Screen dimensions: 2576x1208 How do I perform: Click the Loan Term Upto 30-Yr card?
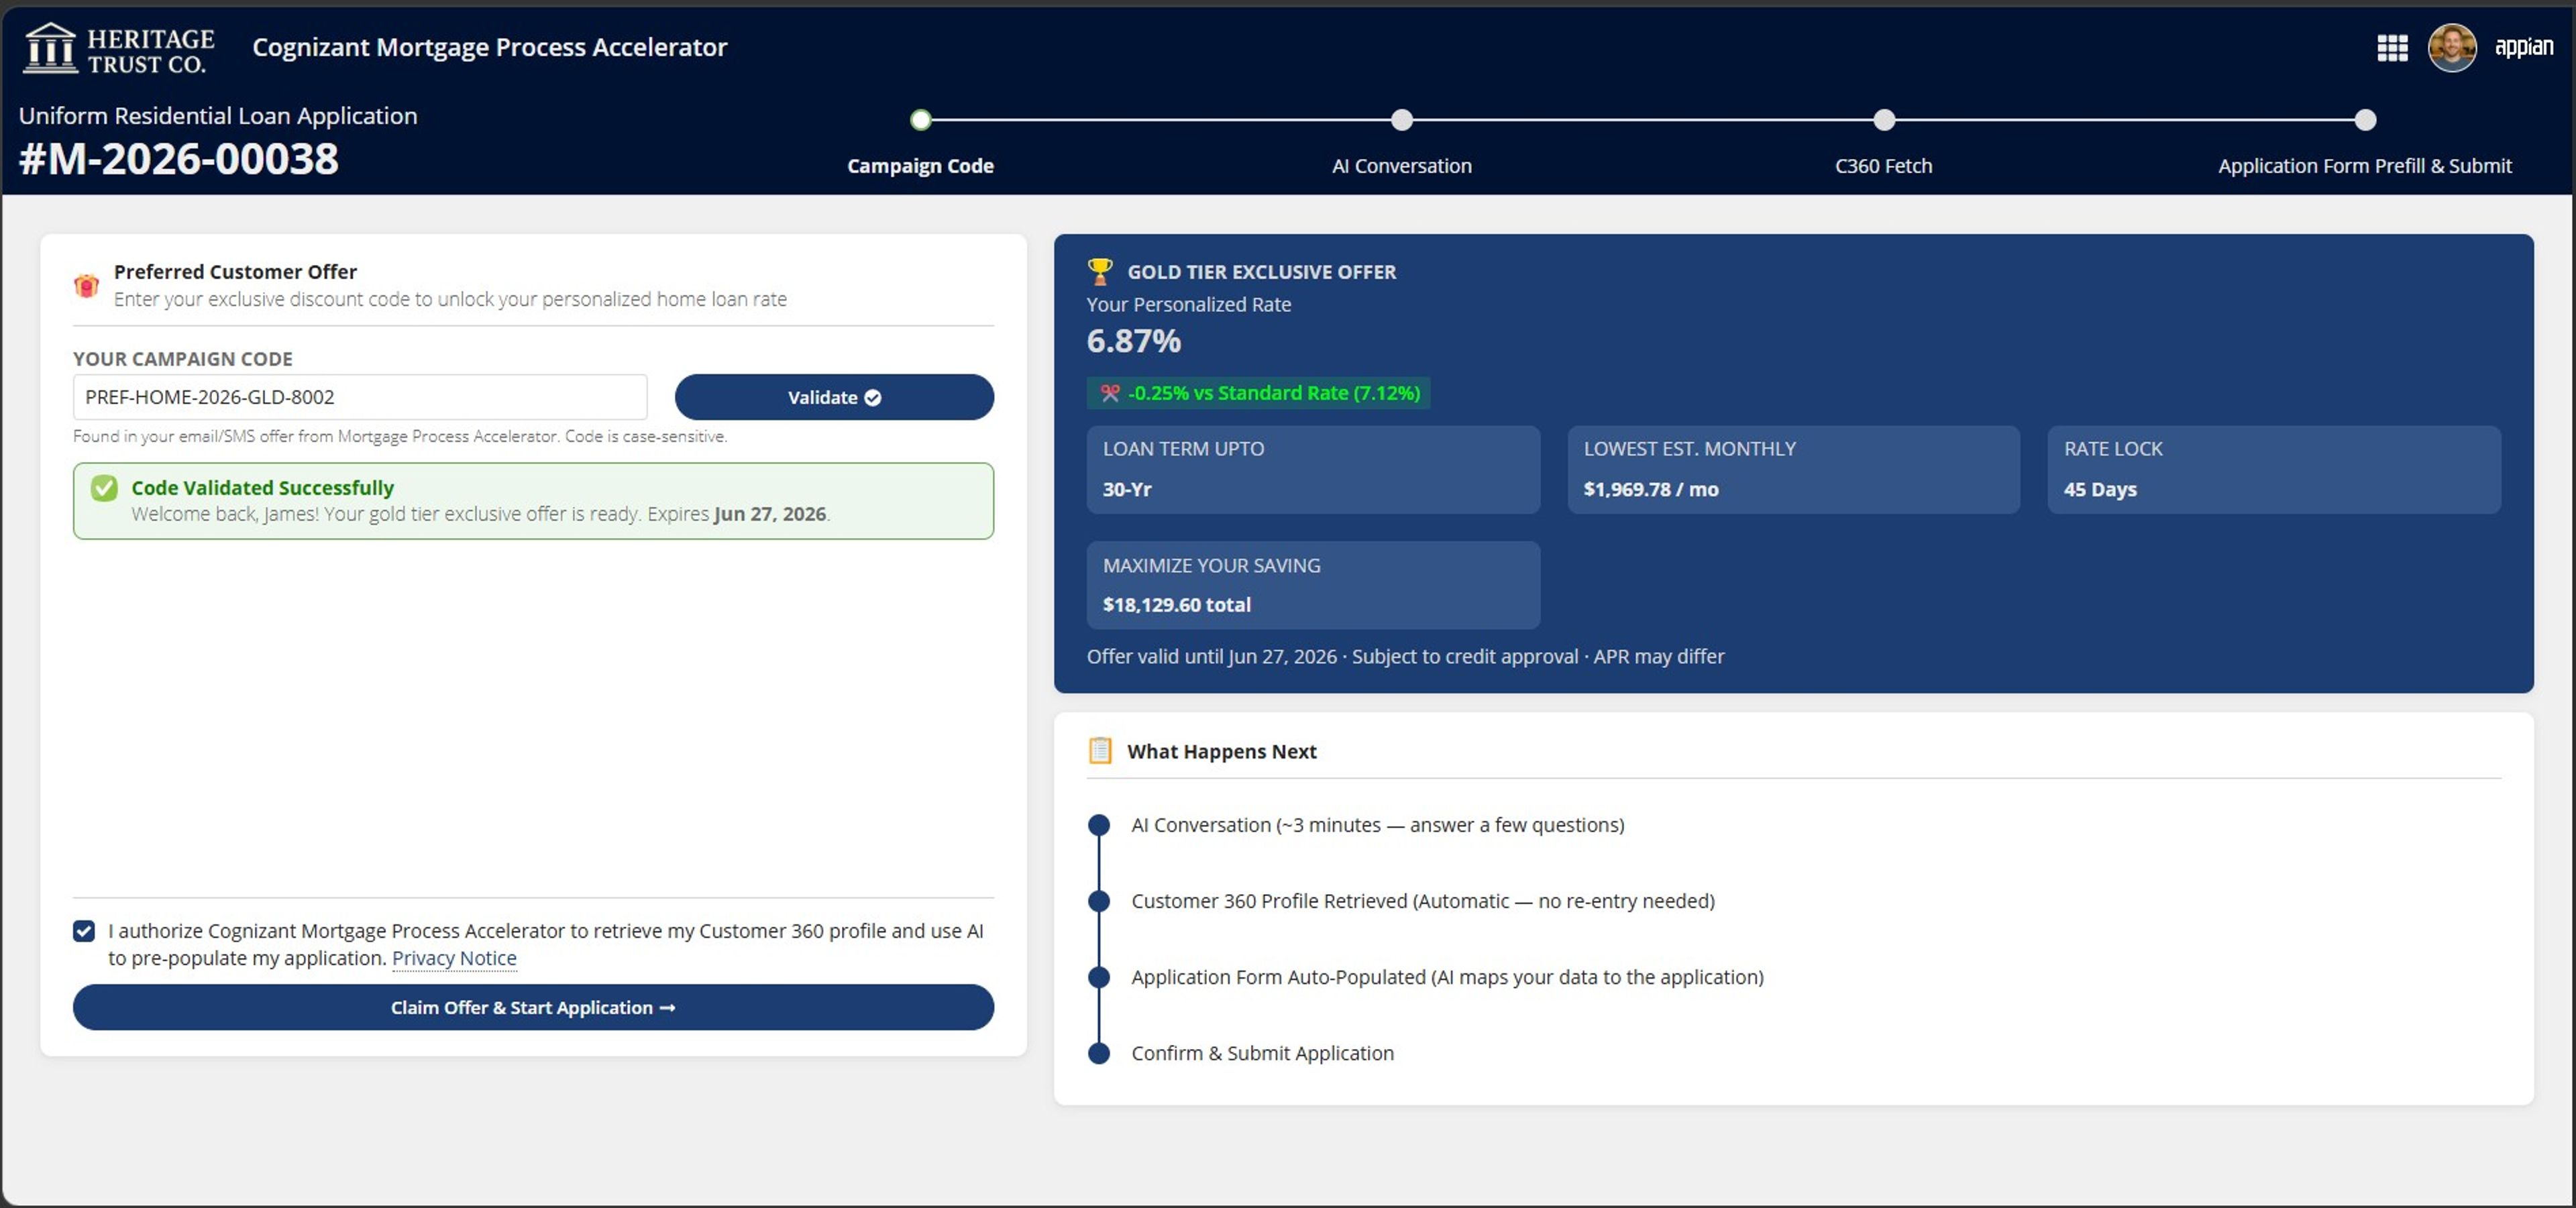click(x=1313, y=470)
